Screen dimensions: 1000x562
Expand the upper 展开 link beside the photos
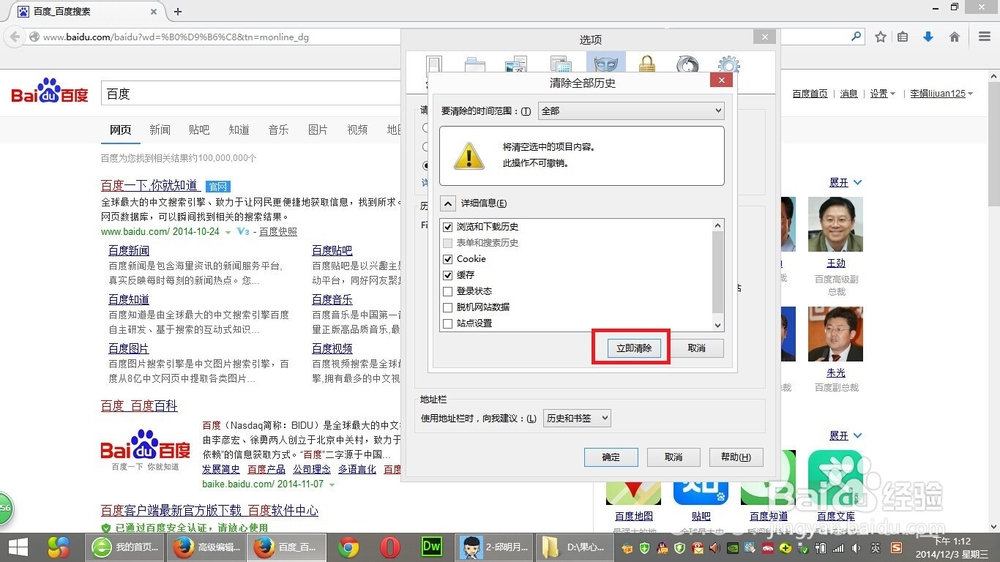[x=845, y=182]
